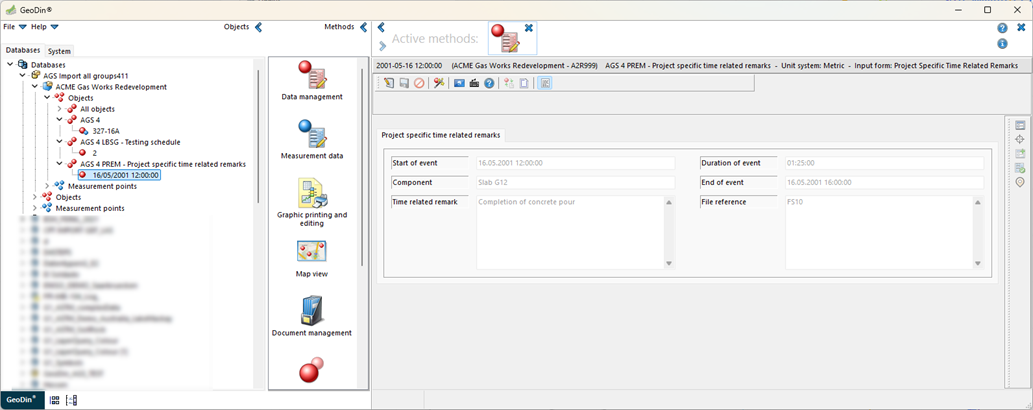This screenshot has width=1033, height=410.
Task: Switch to the System tab
Action: (59, 51)
